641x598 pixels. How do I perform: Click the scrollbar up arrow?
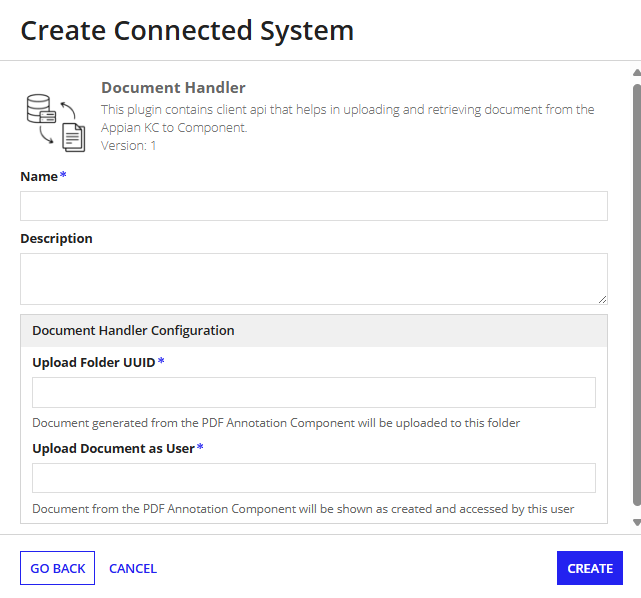point(636,73)
